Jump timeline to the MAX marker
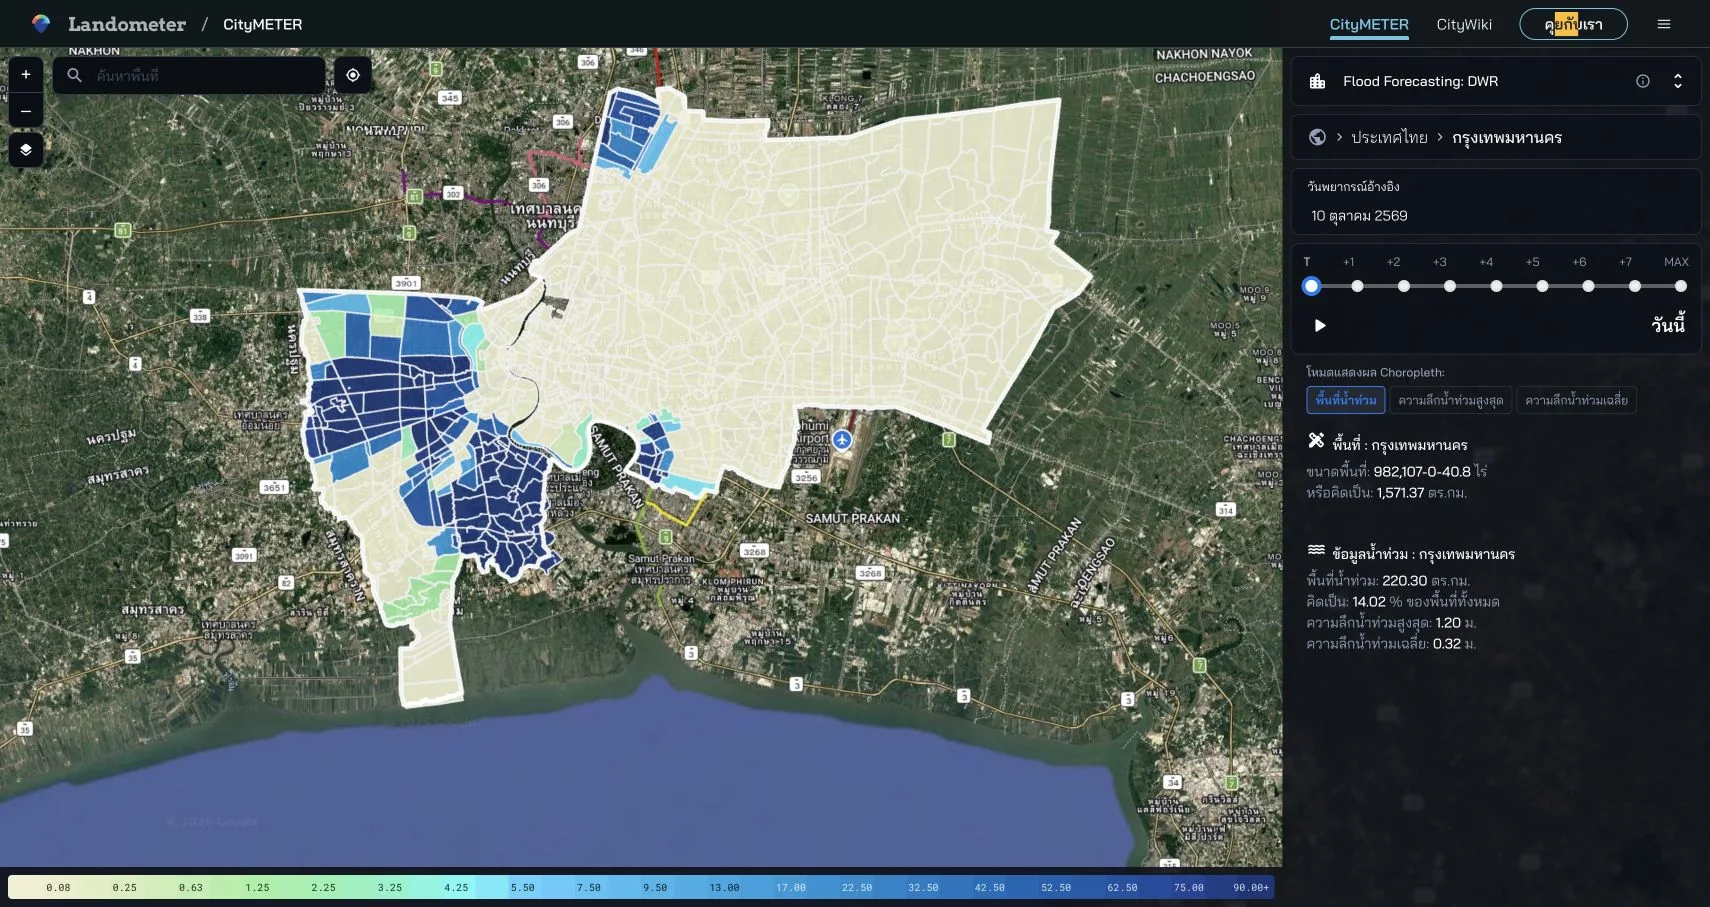Viewport: 1710px width, 907px height. click(1681, 286)
